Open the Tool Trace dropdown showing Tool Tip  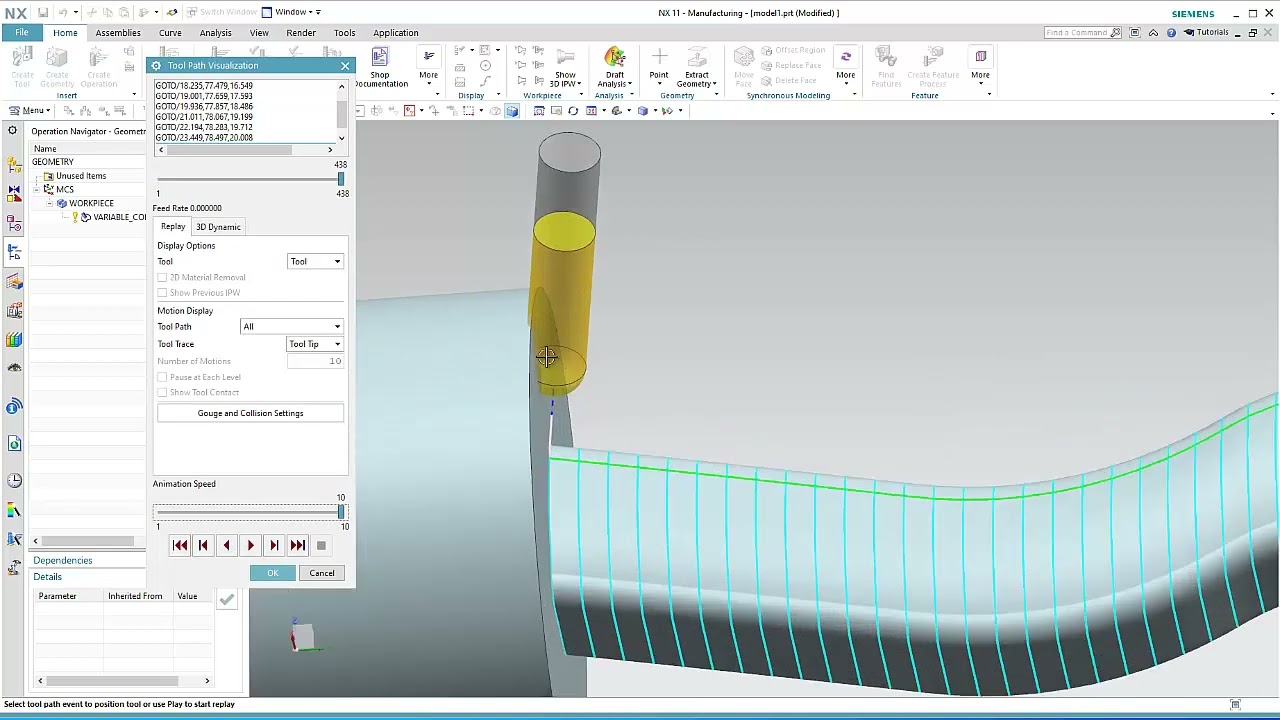click(x=315, y=344)
